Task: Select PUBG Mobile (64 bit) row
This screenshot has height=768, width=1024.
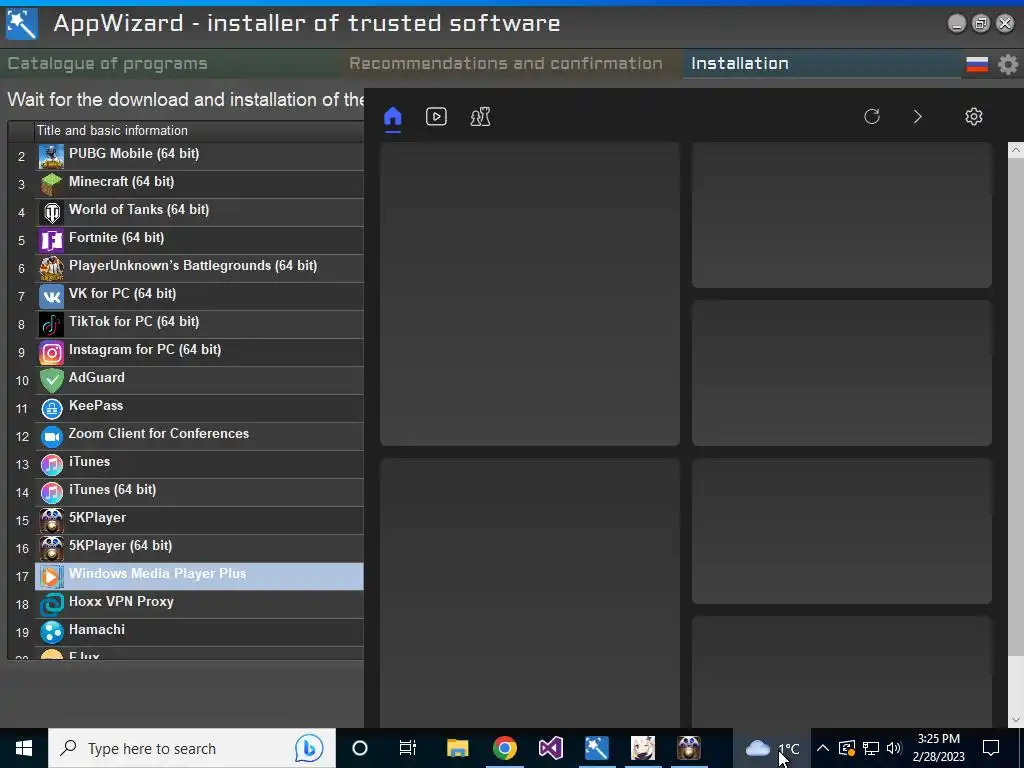Action: [199, 157]
